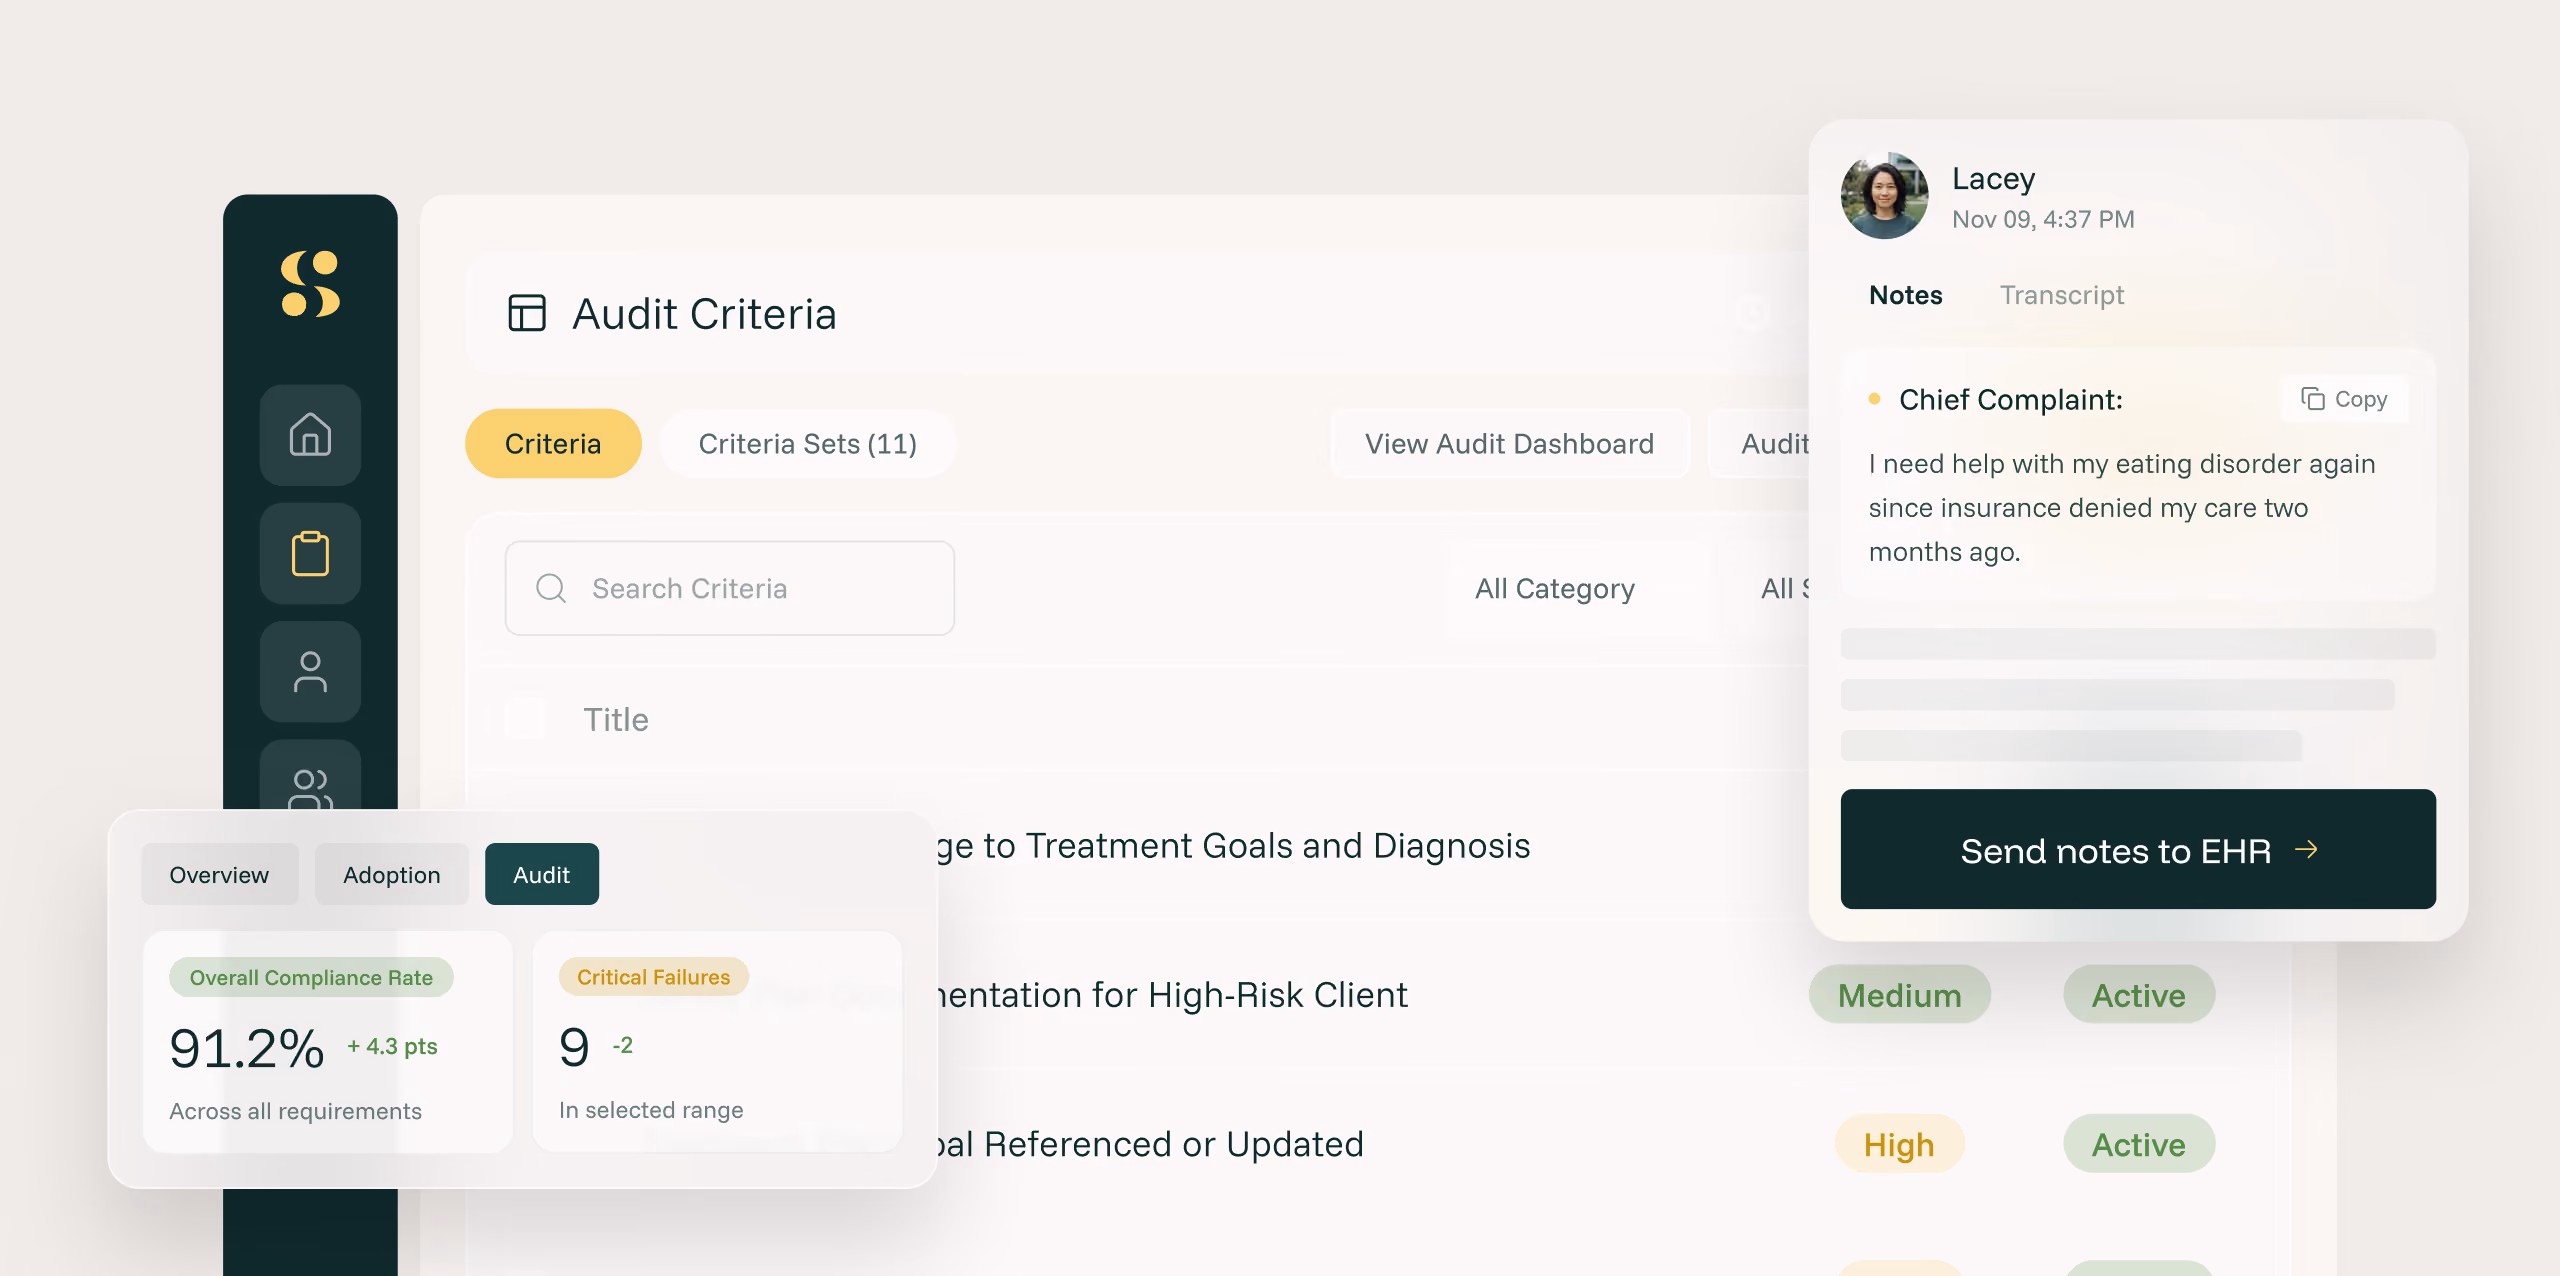Click the Title column header

point(616,720)
